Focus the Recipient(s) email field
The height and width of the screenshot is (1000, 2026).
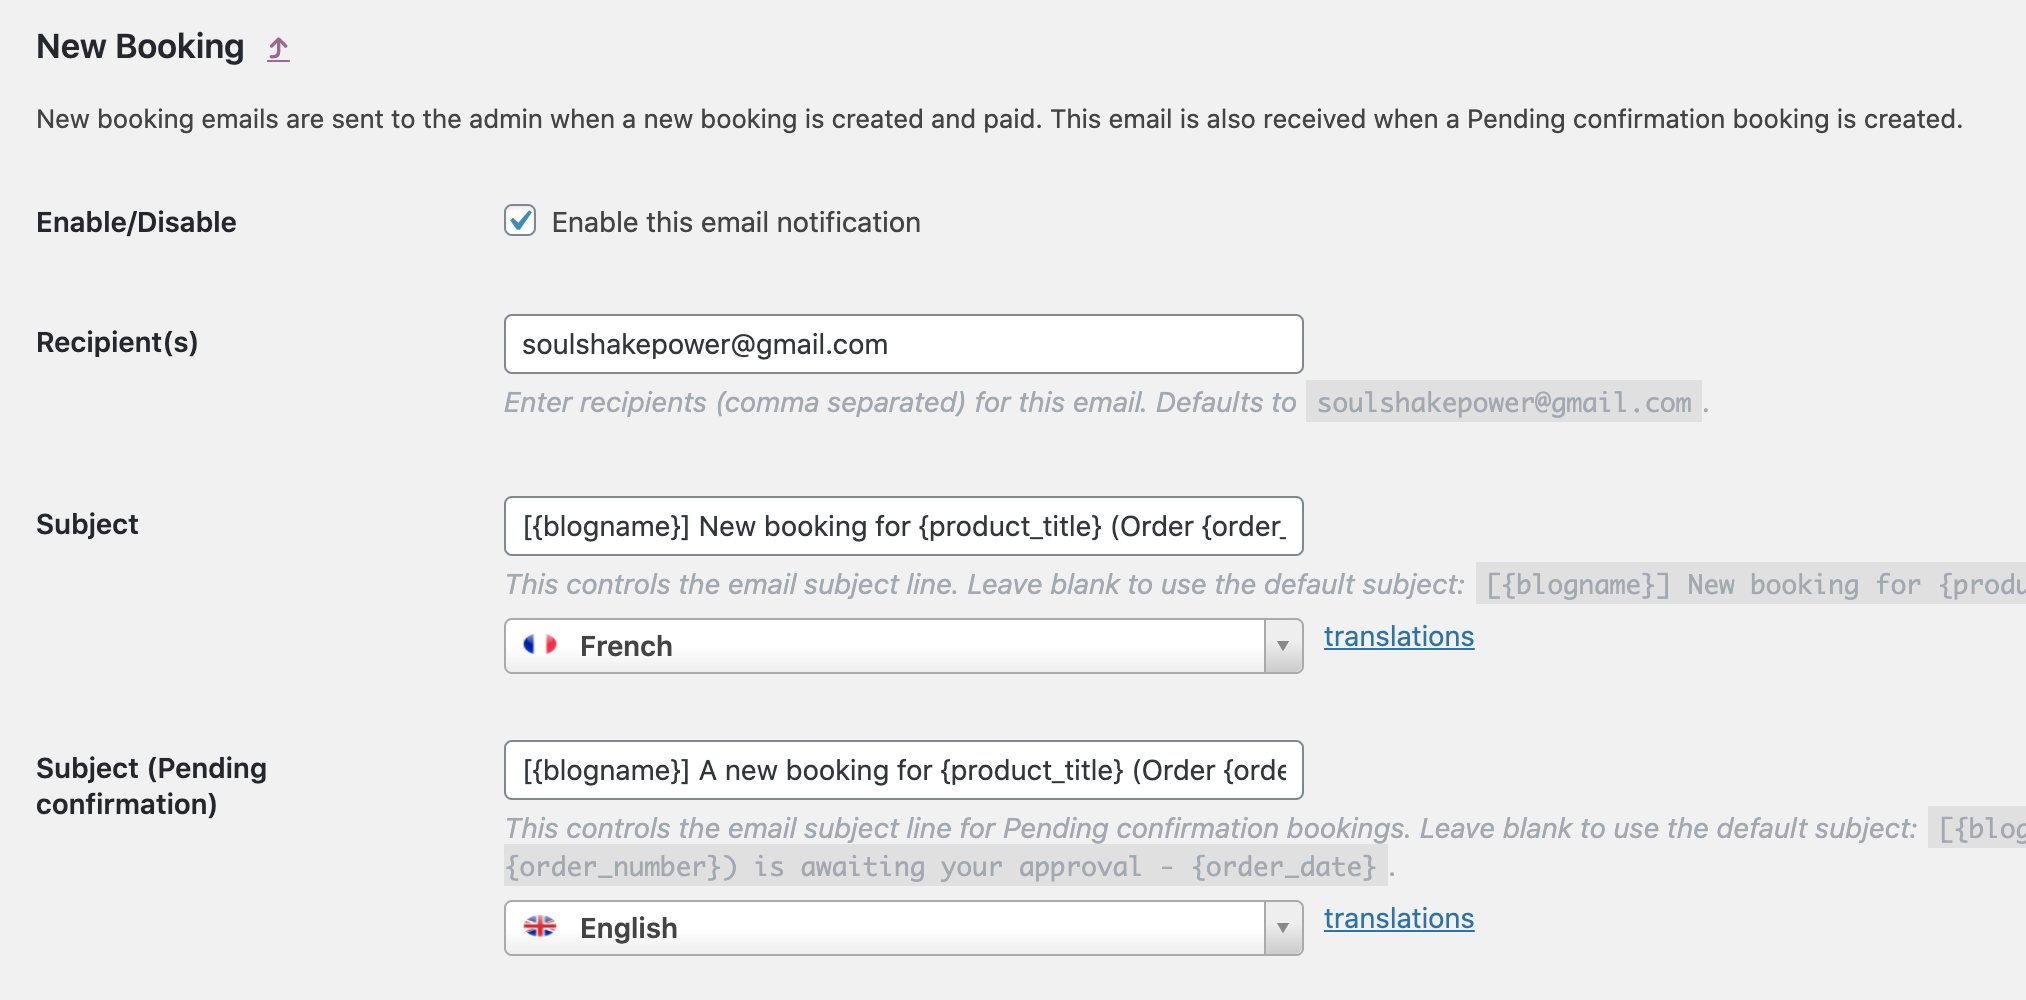pos(902,344)
